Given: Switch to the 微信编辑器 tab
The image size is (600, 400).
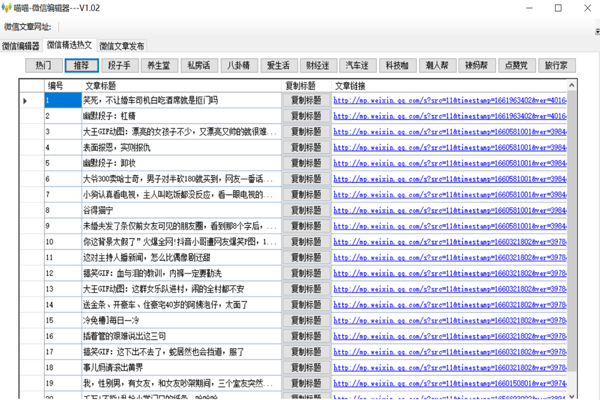Looking at the screenshot, I should [22, 46].
